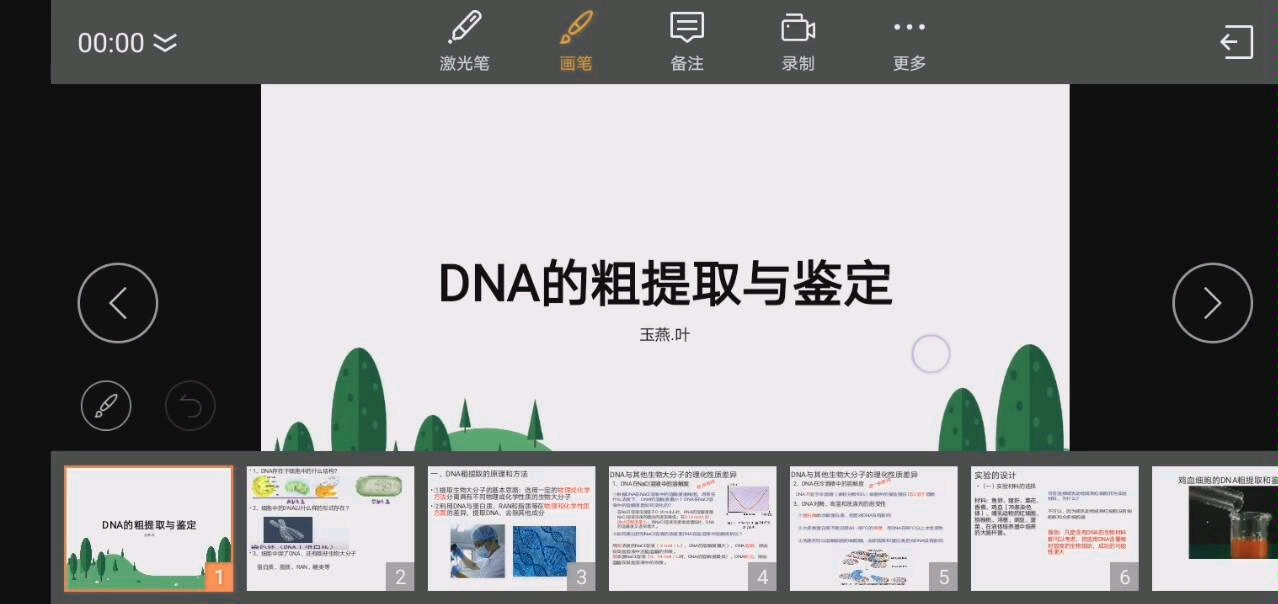Open more tools under the ellipsis menu
Viewport: 1278px width, 604px height.
[908, 40]
